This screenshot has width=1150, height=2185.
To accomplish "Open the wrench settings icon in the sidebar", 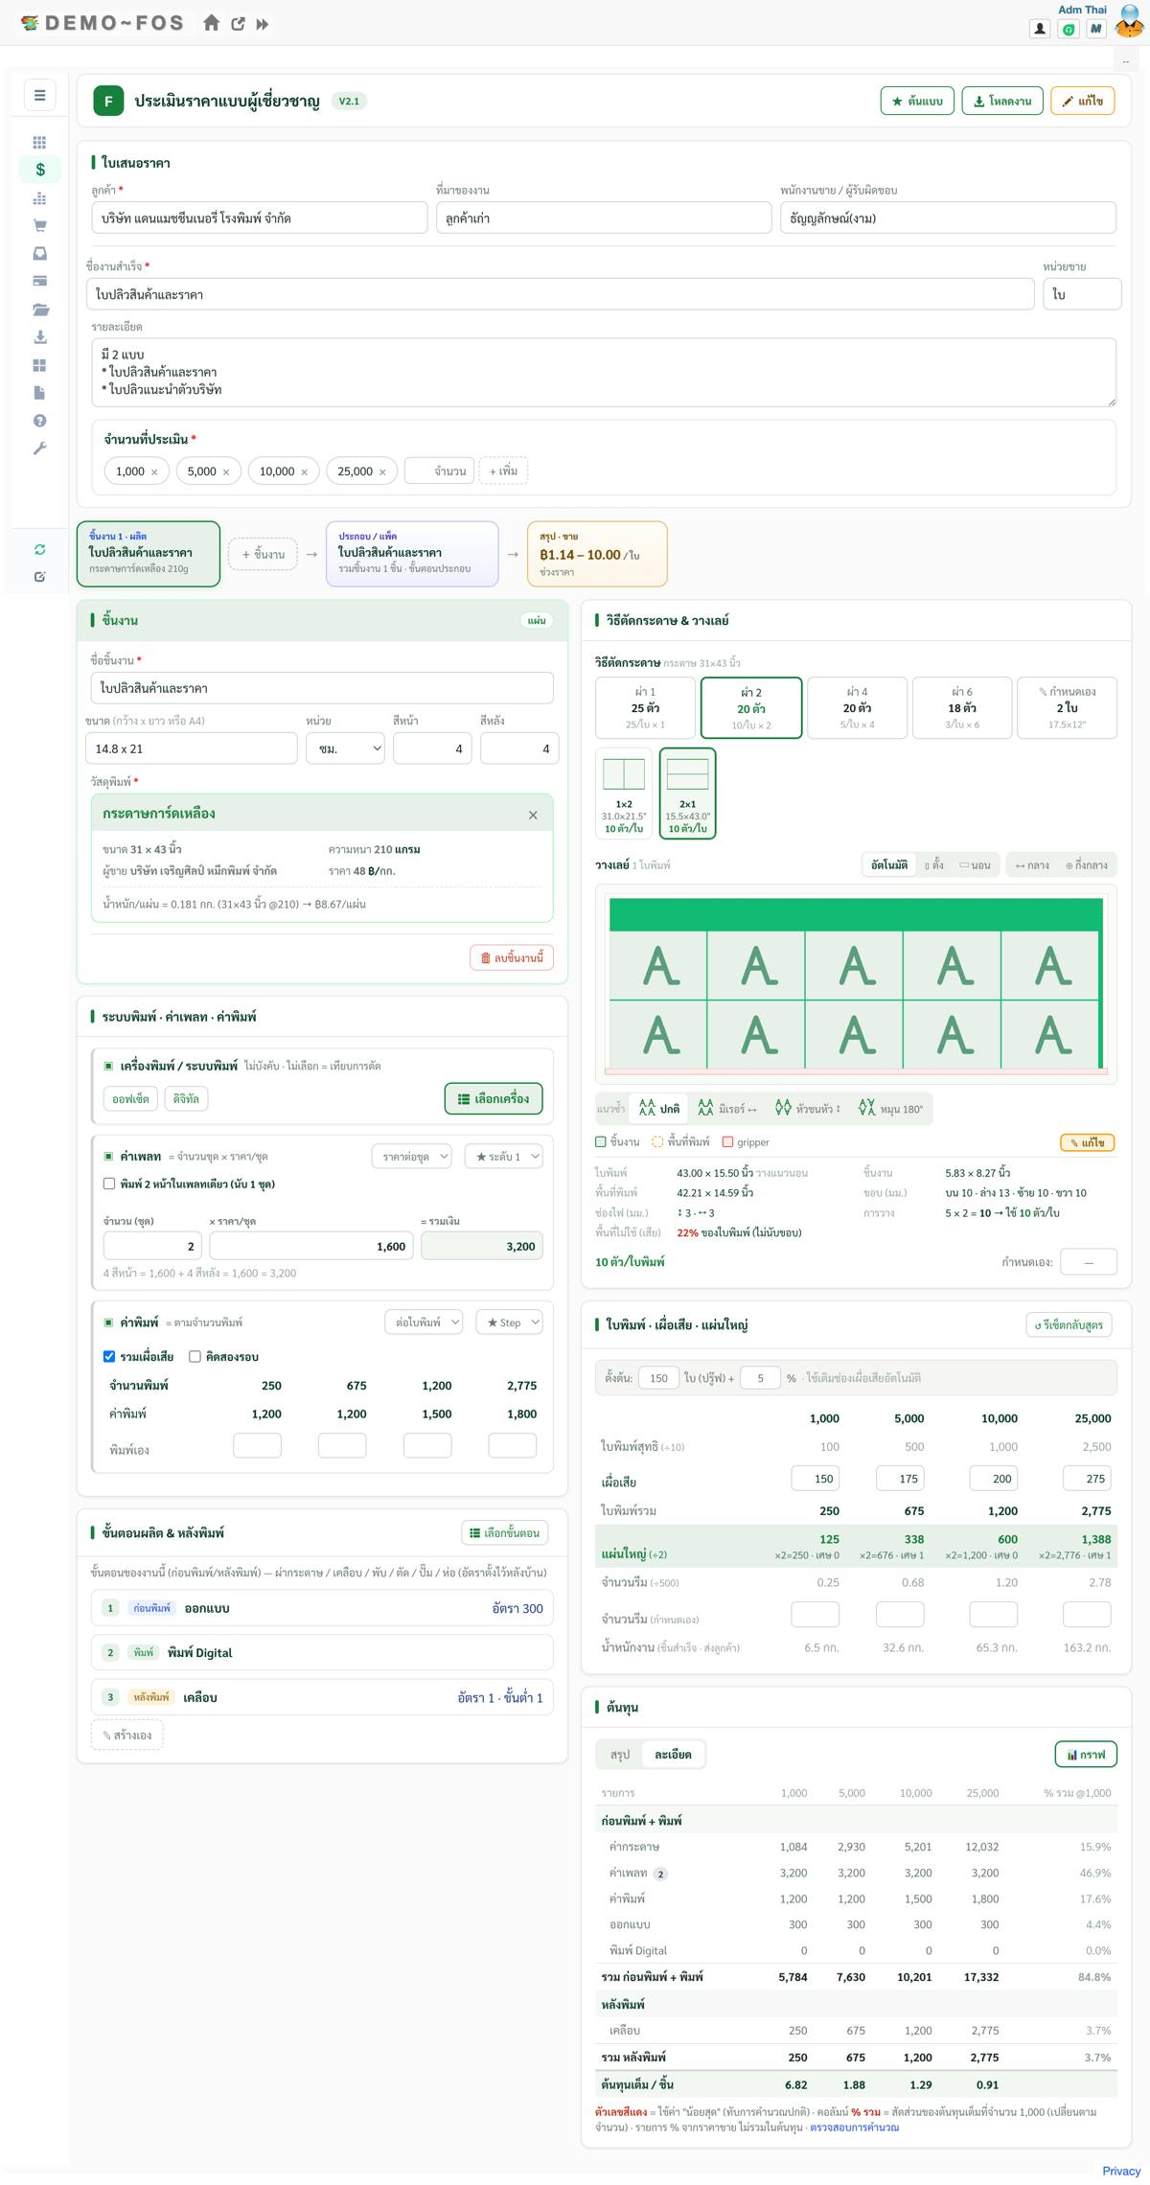I will click(40, 449).
